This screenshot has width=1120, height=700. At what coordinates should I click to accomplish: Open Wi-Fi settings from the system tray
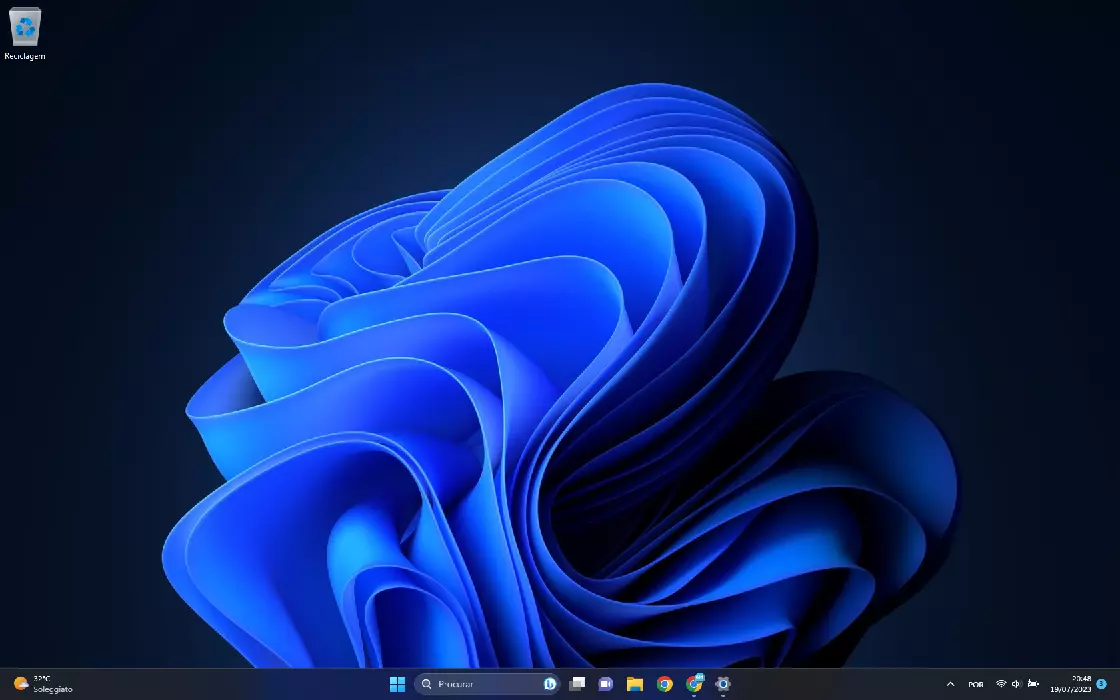click(x=1001, y=684)
